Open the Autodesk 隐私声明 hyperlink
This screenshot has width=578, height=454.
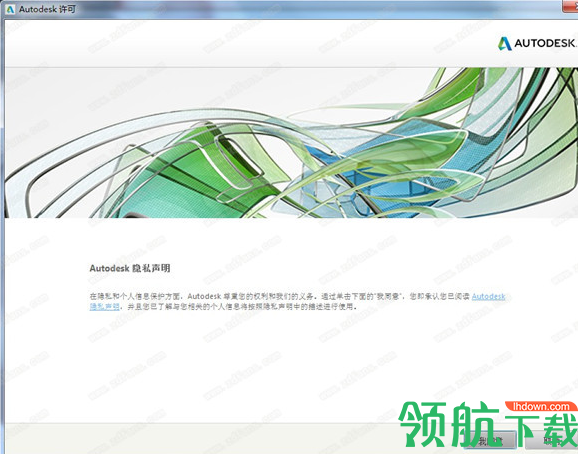click(488, 297)
